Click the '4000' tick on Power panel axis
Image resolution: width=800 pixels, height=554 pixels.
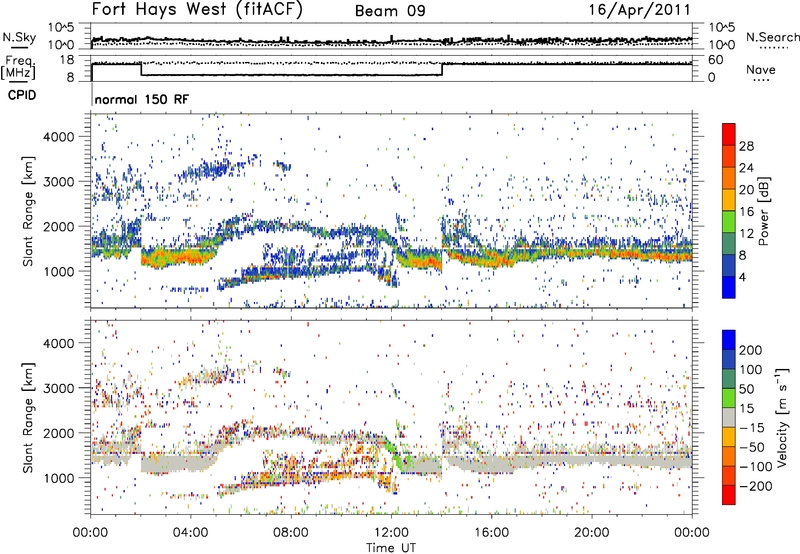click(59, 137)
